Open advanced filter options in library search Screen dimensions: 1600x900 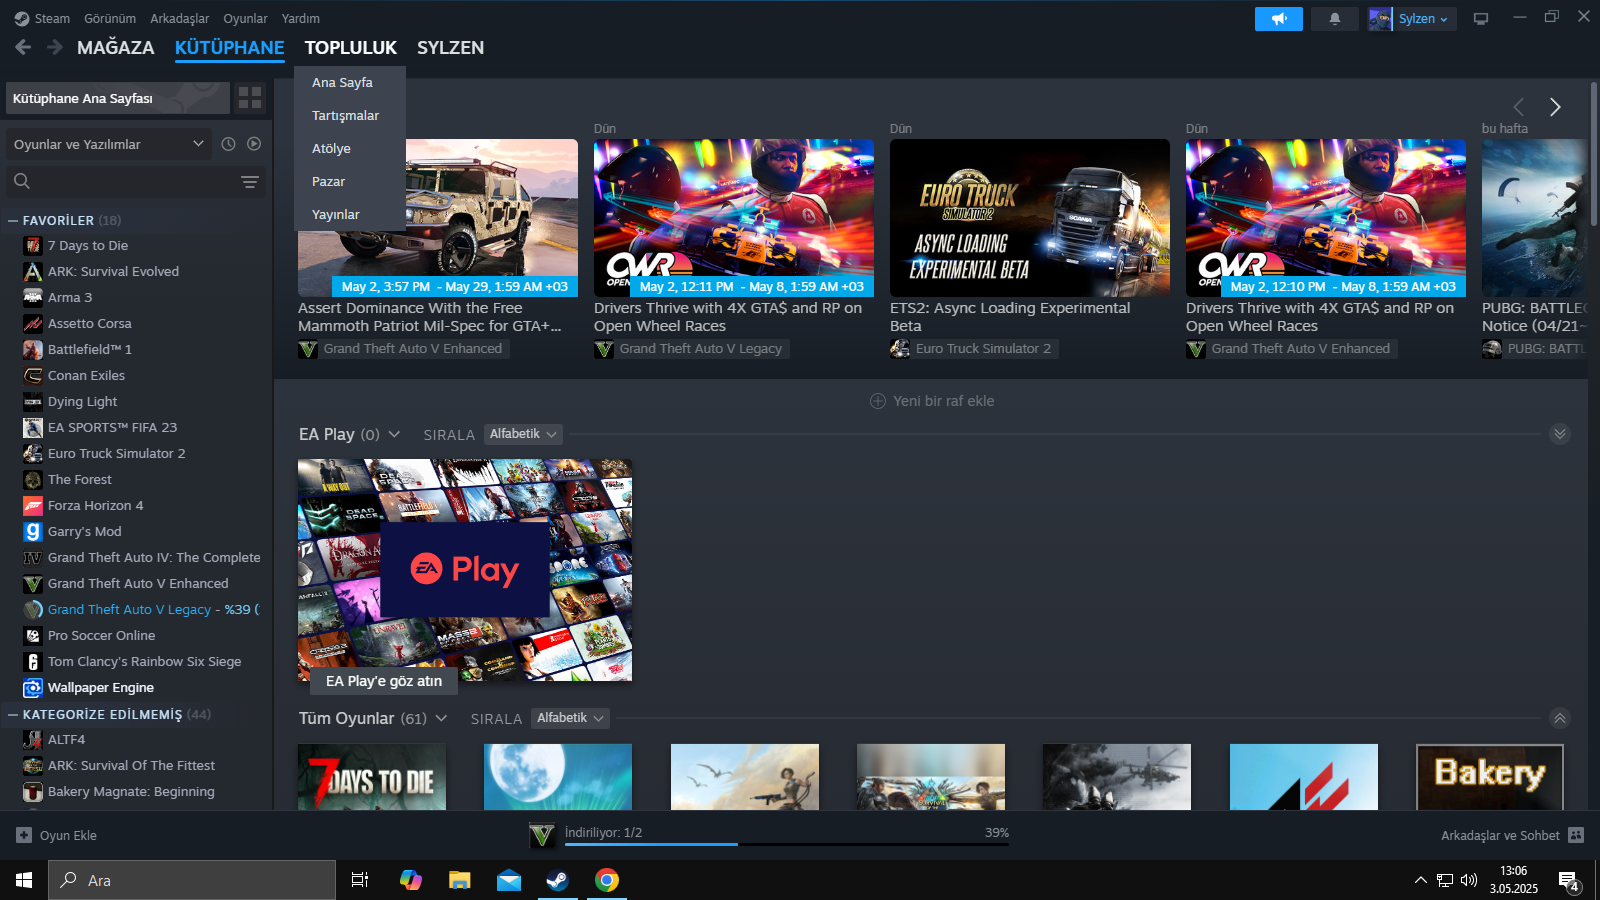coord(250,181)
